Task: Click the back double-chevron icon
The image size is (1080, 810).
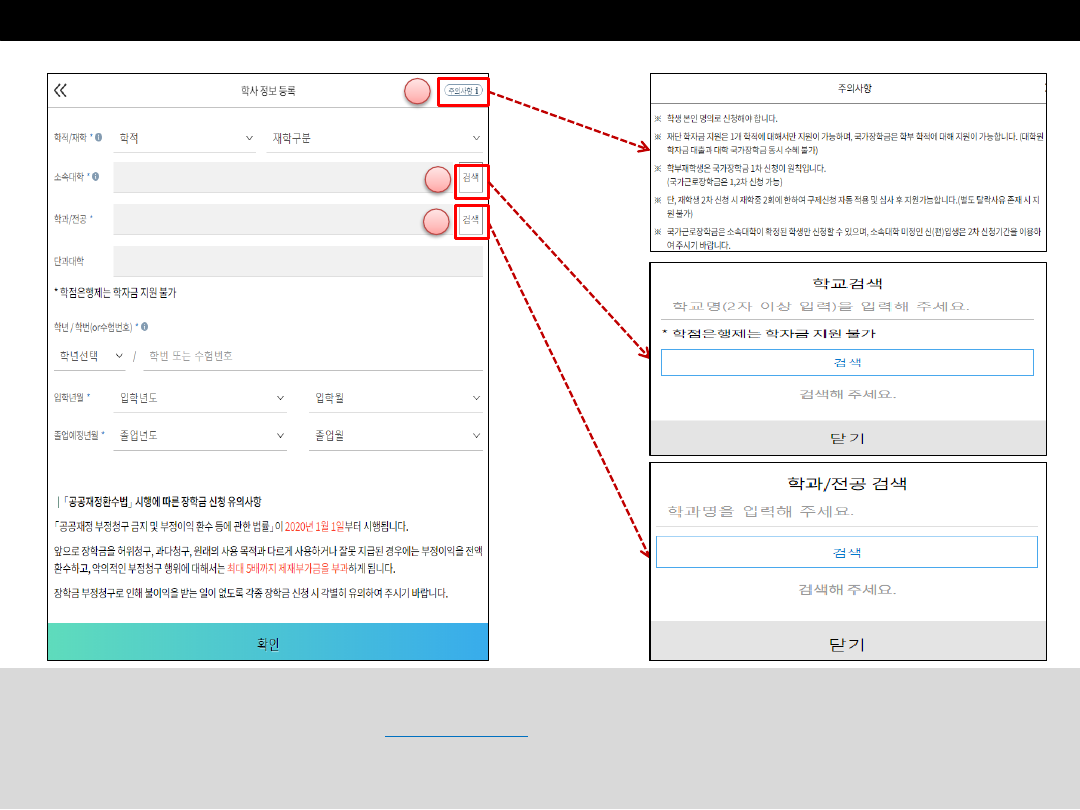Action: pos(61,91)
